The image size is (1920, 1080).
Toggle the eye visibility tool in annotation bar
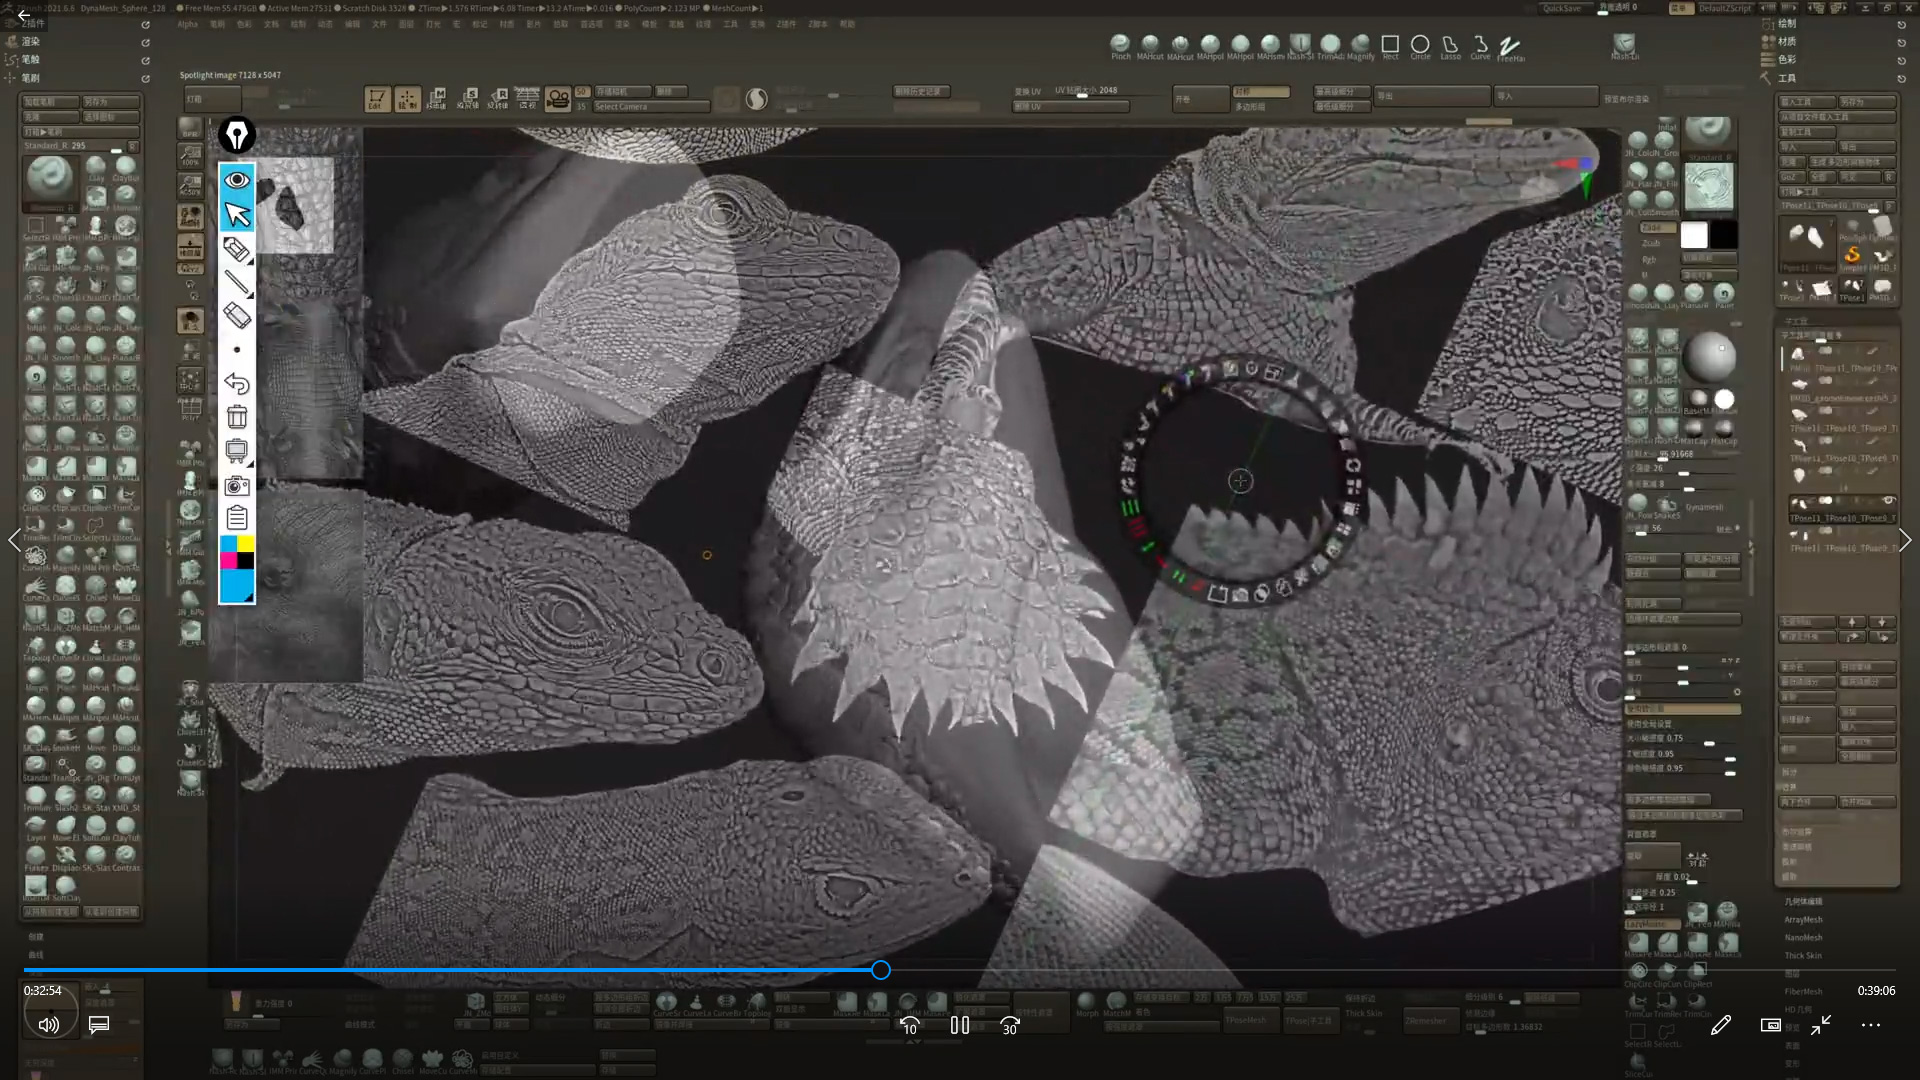(237, 180)
